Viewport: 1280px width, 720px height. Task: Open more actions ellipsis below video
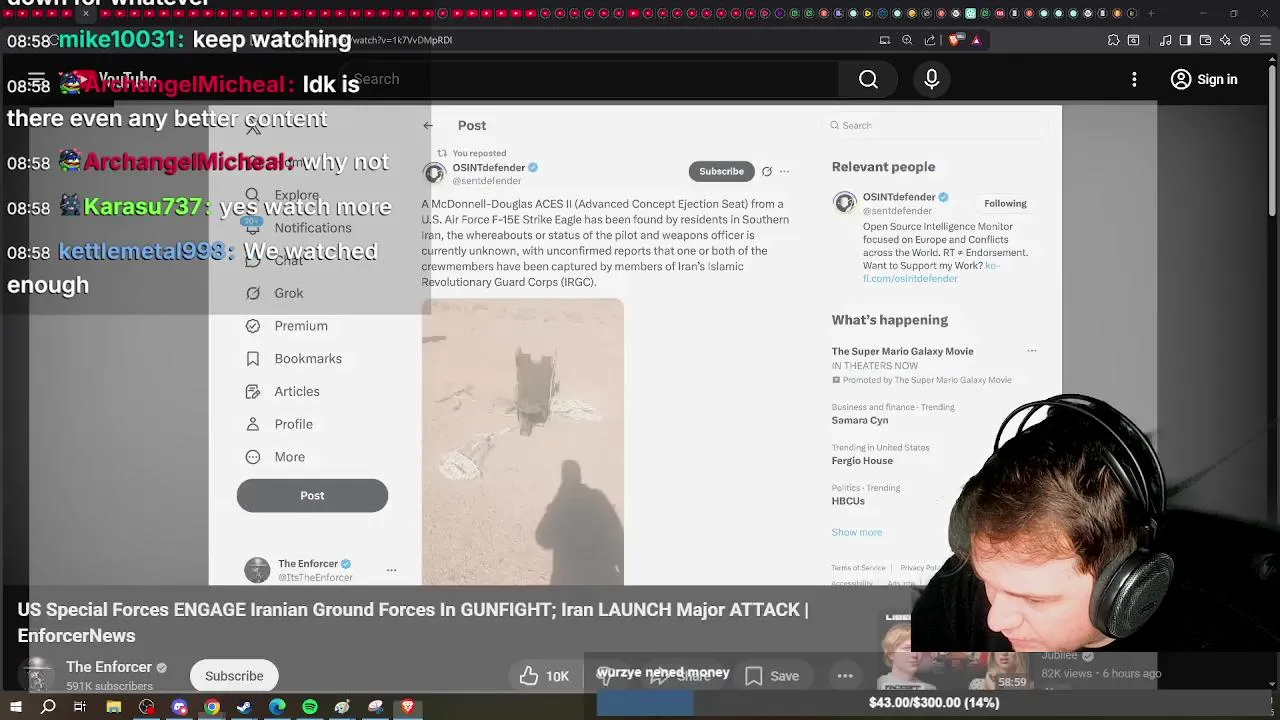pos(845,676)
